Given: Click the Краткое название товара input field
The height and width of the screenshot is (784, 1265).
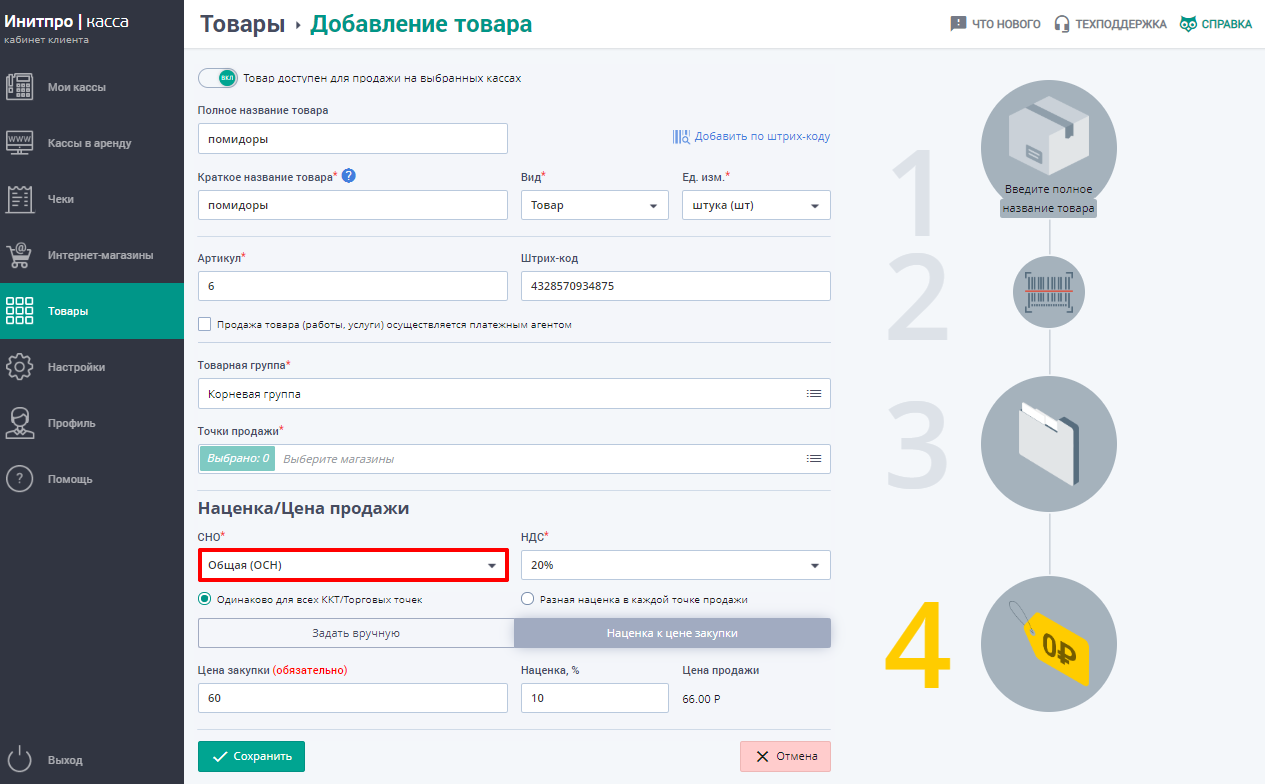Looking at the screenshot, I should [x=353, y=205].
